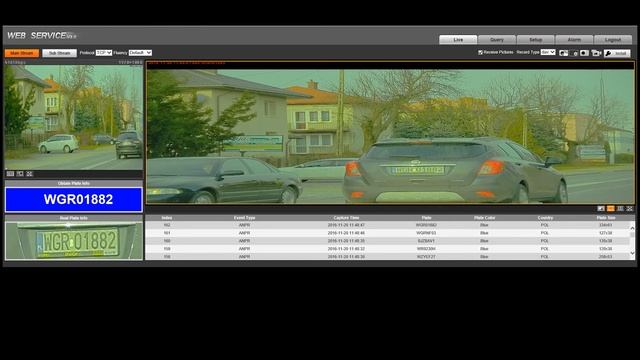
Task: Click the snapshot camera icon in toolbar
Action: 564,53
